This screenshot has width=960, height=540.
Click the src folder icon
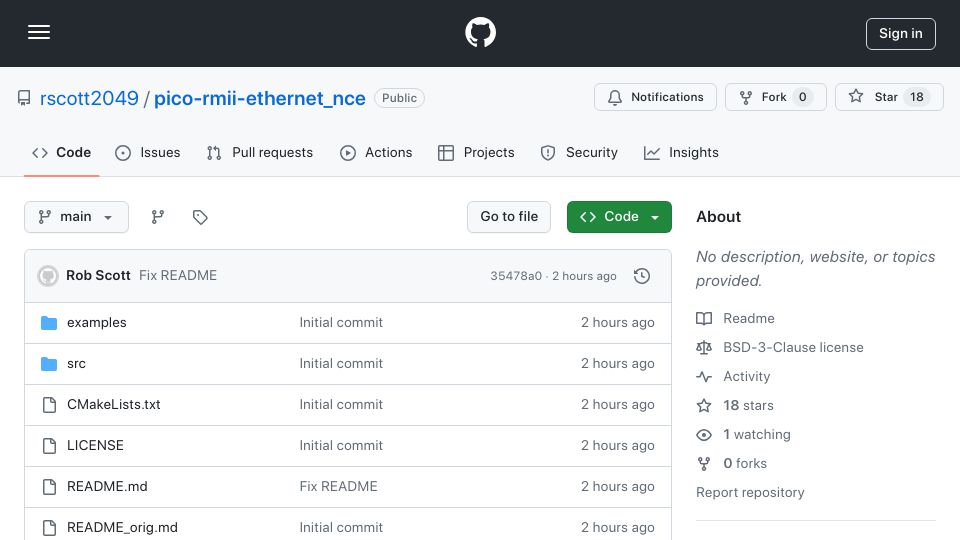(49, 364)
